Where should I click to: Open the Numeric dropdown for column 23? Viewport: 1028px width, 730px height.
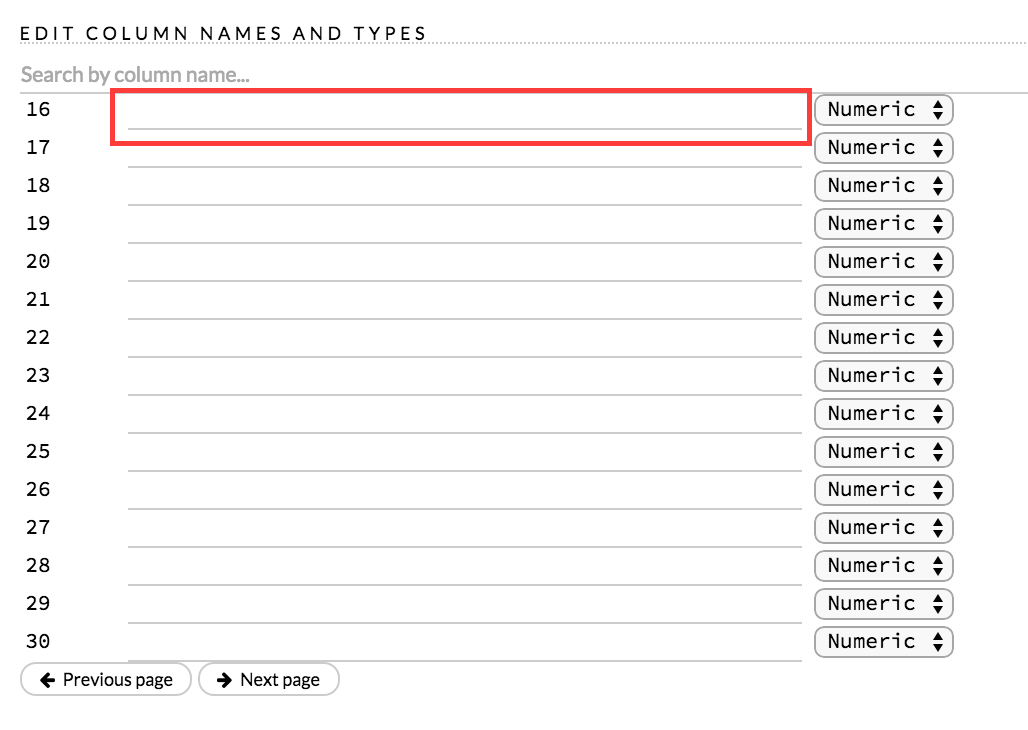tap(883, 375)
